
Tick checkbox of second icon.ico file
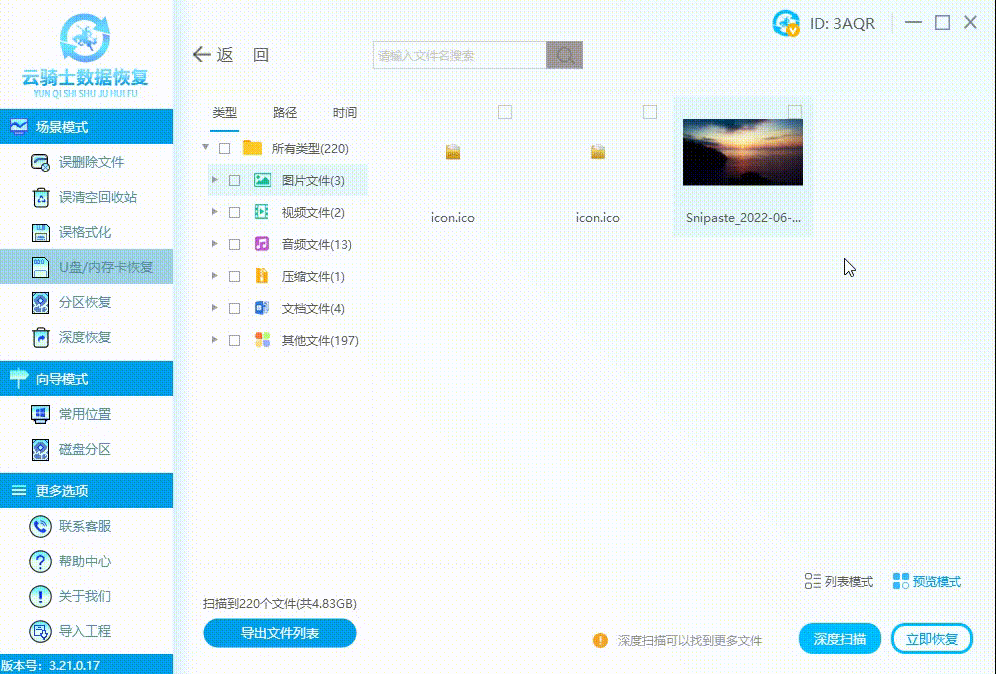point(650,112)
